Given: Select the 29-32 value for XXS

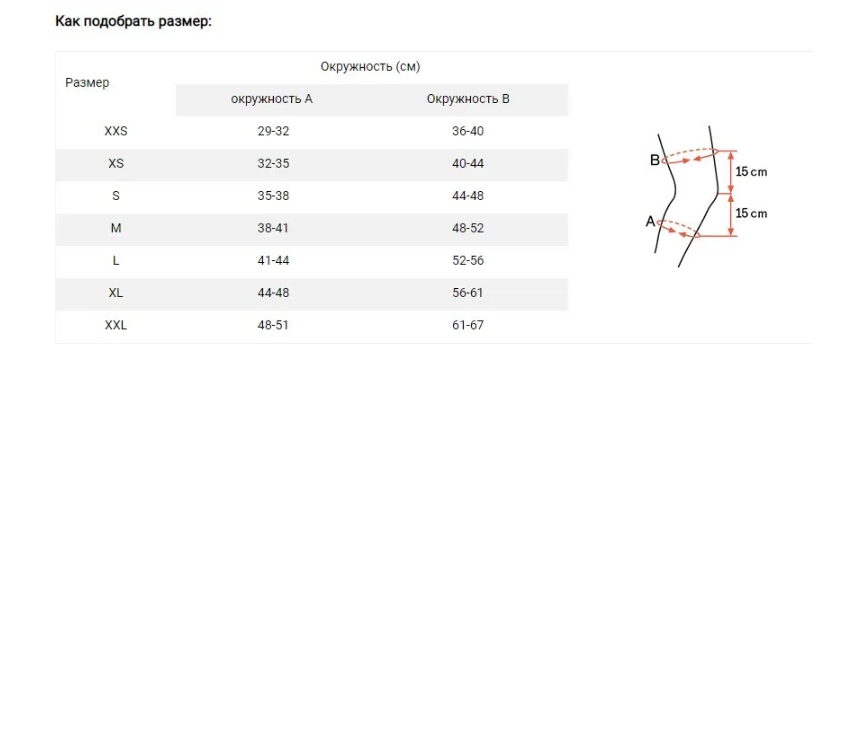Looking at the screenshot, I should 273,131.
